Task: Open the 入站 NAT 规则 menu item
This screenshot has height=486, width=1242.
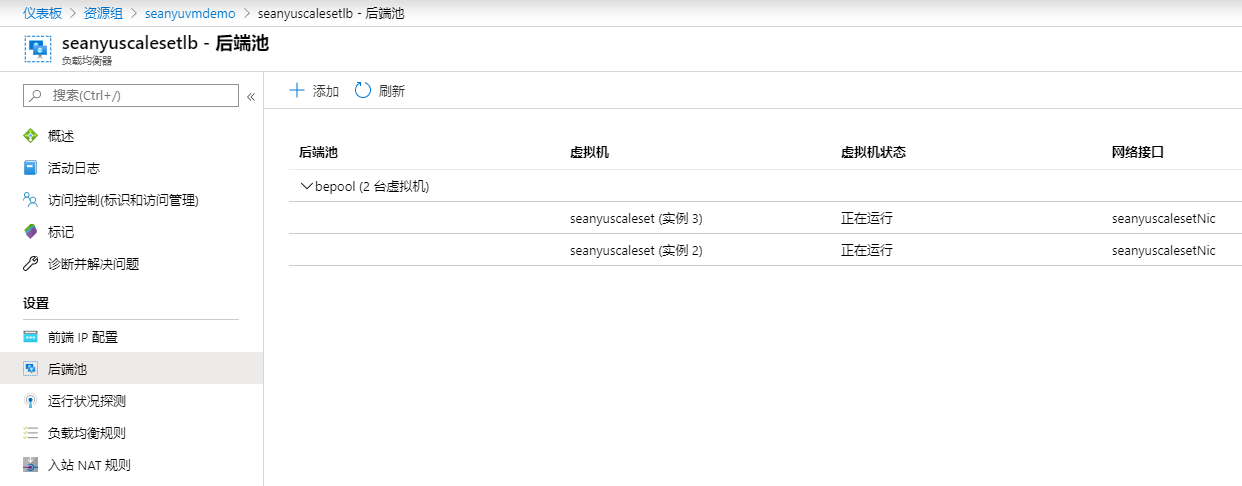Action: tap(88, 465)
